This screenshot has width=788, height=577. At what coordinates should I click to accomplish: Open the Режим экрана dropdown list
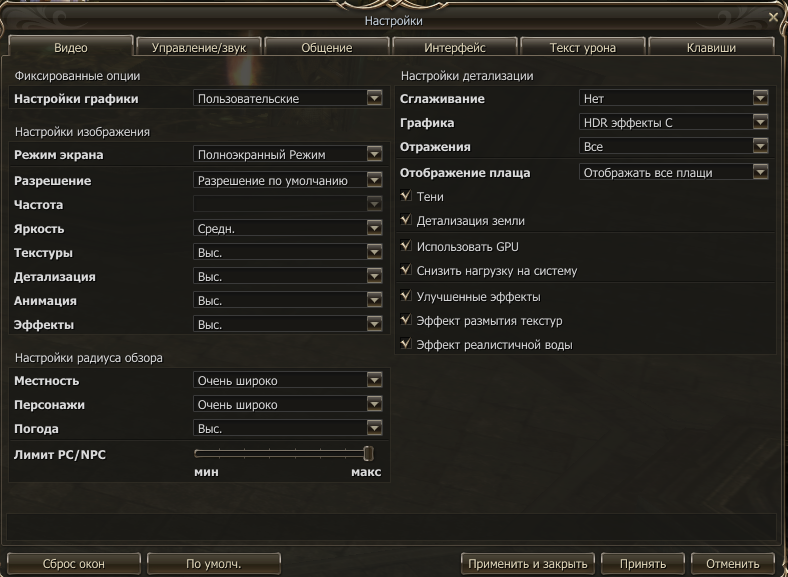click(x=287, y=154)
